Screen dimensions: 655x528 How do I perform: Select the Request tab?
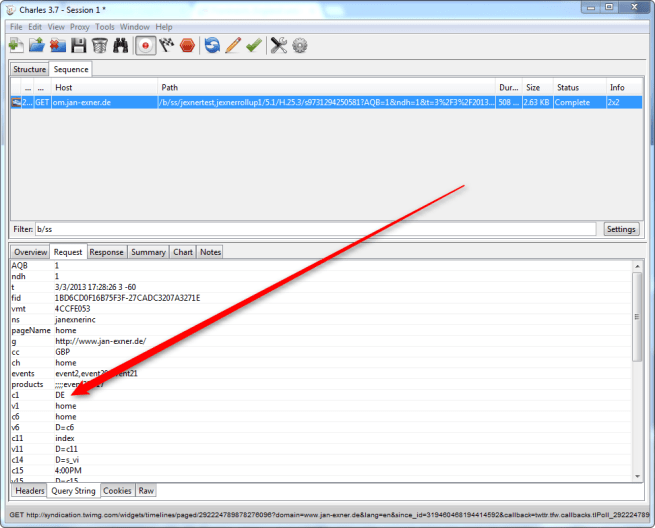point(68,252)
